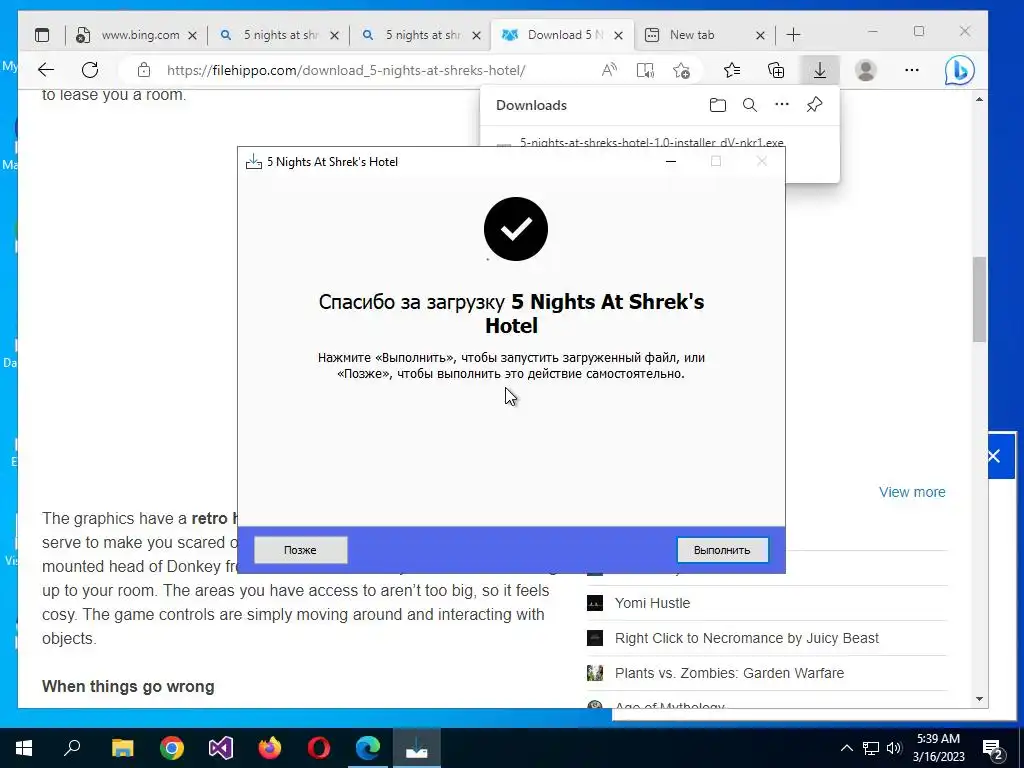Open more options in Downloads panel
The height and width of the screenshot is (768, 1024).
[782, 104]
